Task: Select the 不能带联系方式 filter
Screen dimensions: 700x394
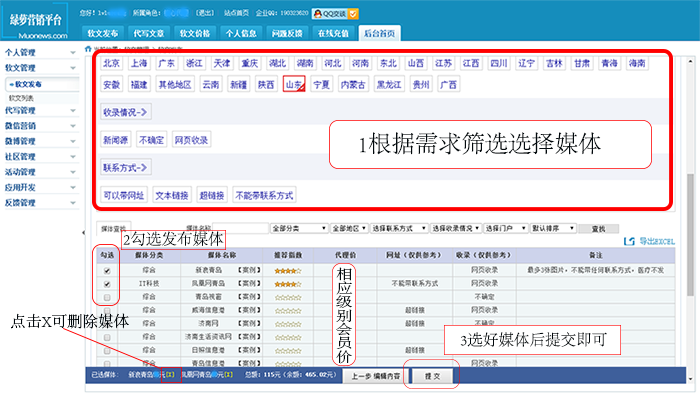Action: point(264,195)
